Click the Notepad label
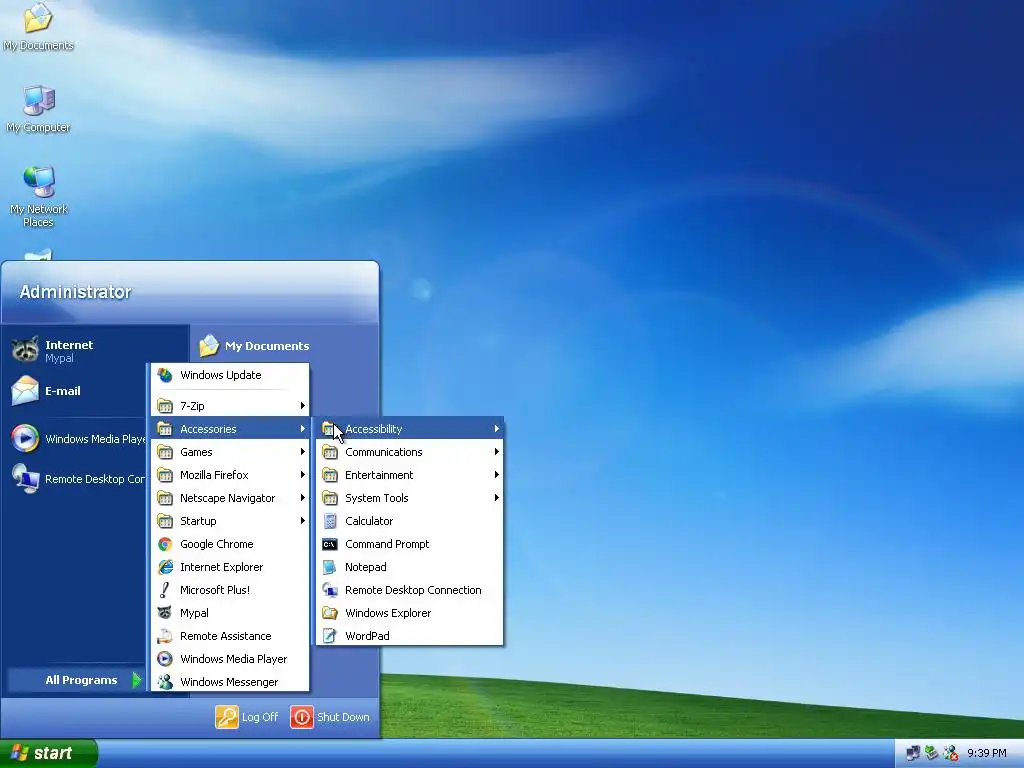 pyautogui.click(x=366, y=567)
